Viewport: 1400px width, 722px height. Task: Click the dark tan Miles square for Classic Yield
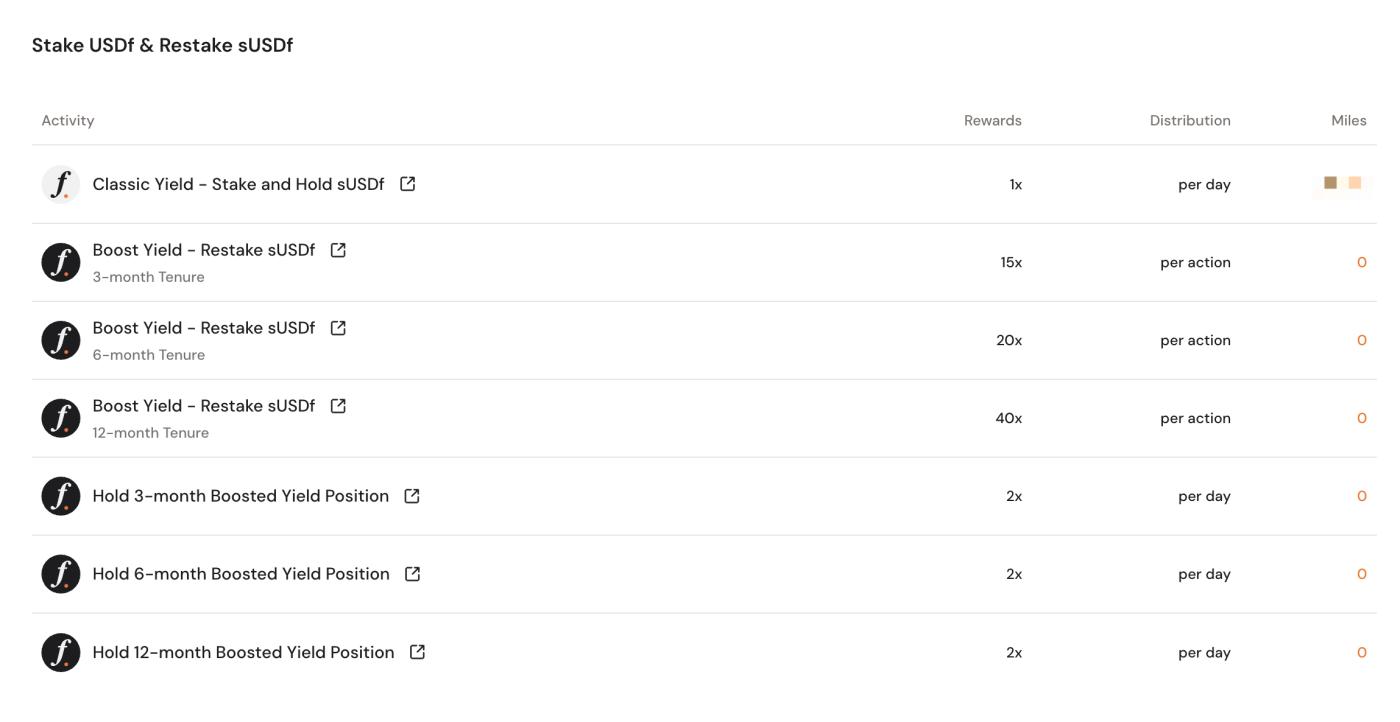coord(1330,183)
